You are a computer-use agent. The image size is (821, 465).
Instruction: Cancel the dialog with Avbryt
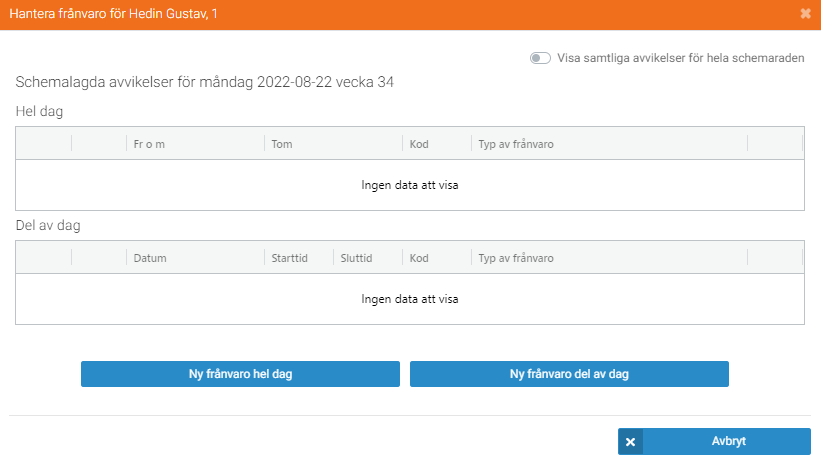[727, 441]
